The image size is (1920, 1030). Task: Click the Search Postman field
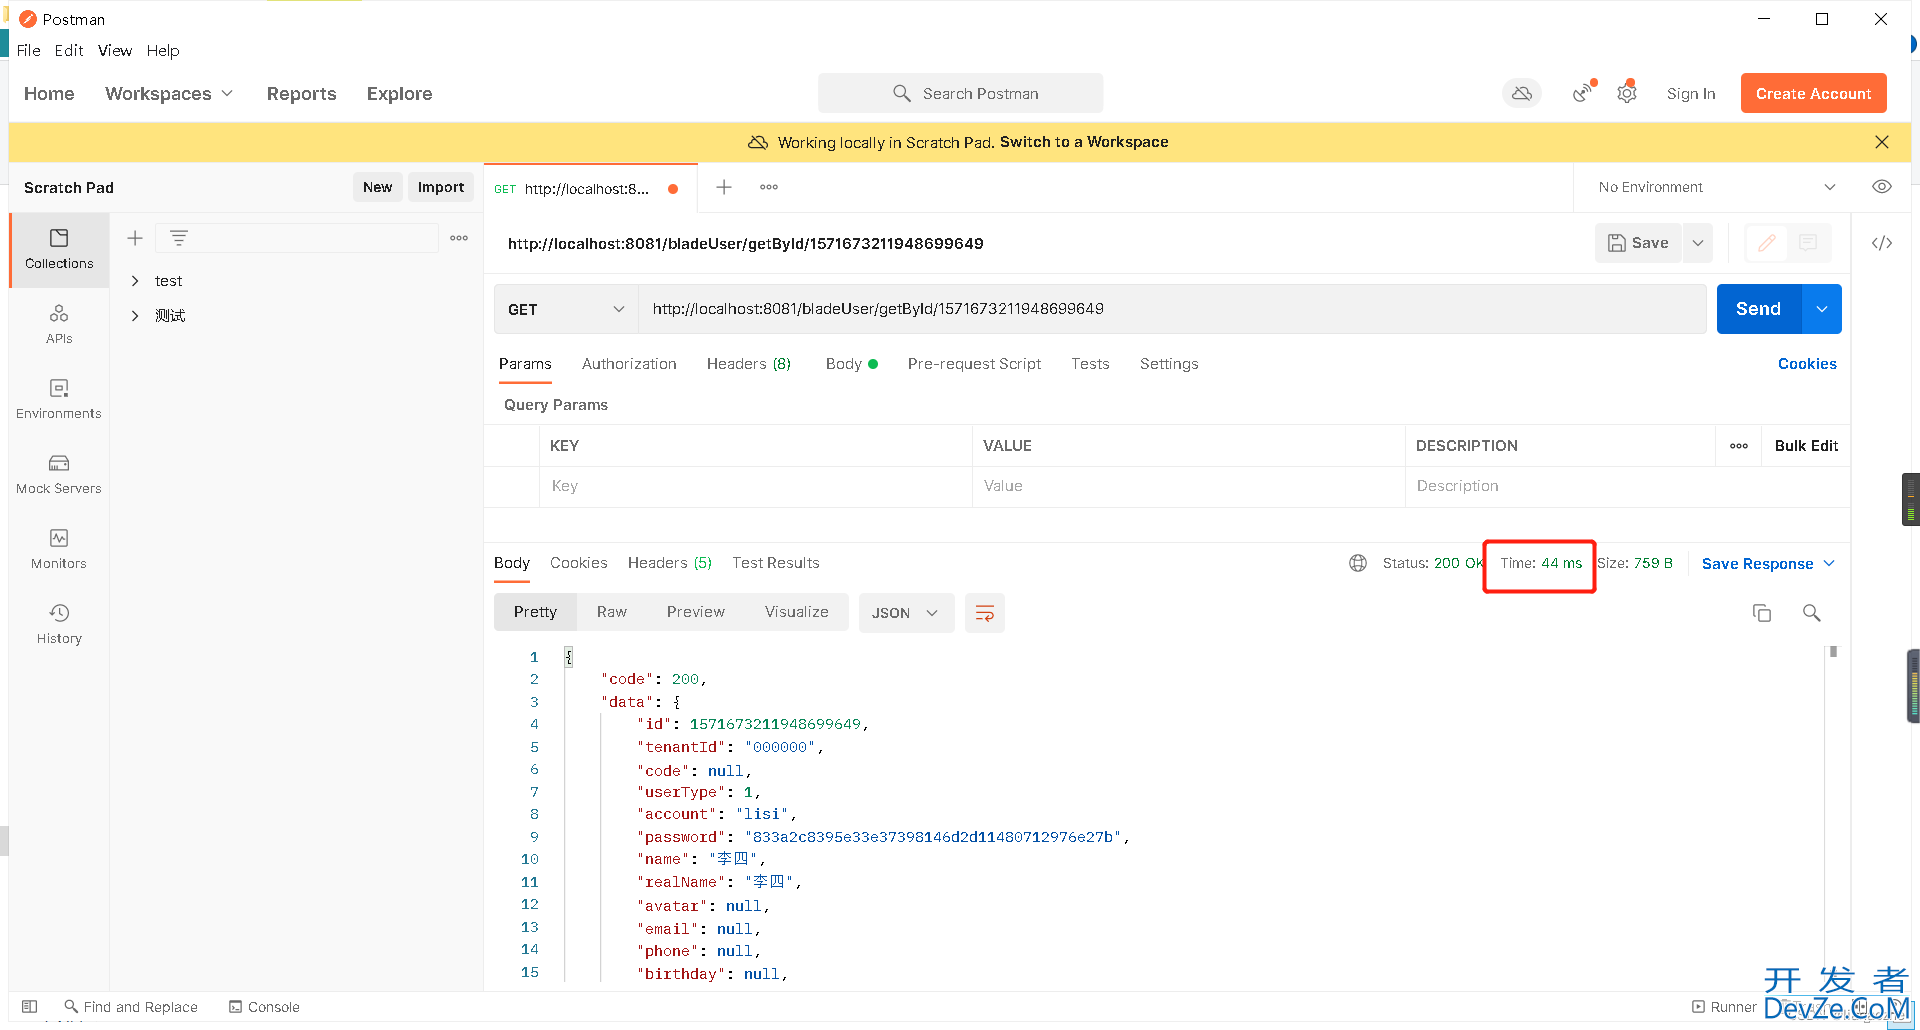click(961, 93)
